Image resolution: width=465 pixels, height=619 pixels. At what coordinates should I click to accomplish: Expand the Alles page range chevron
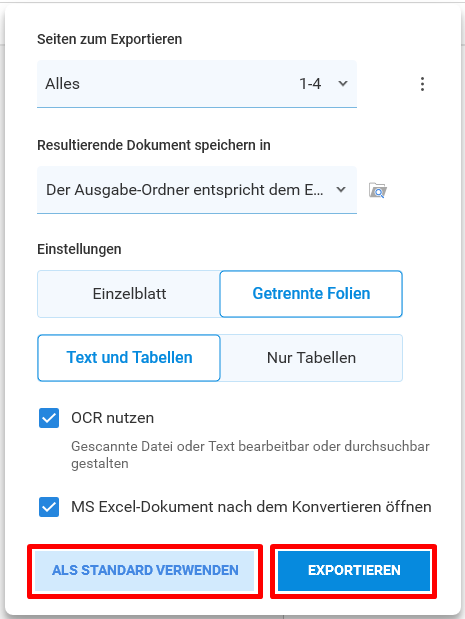[343, 84]
